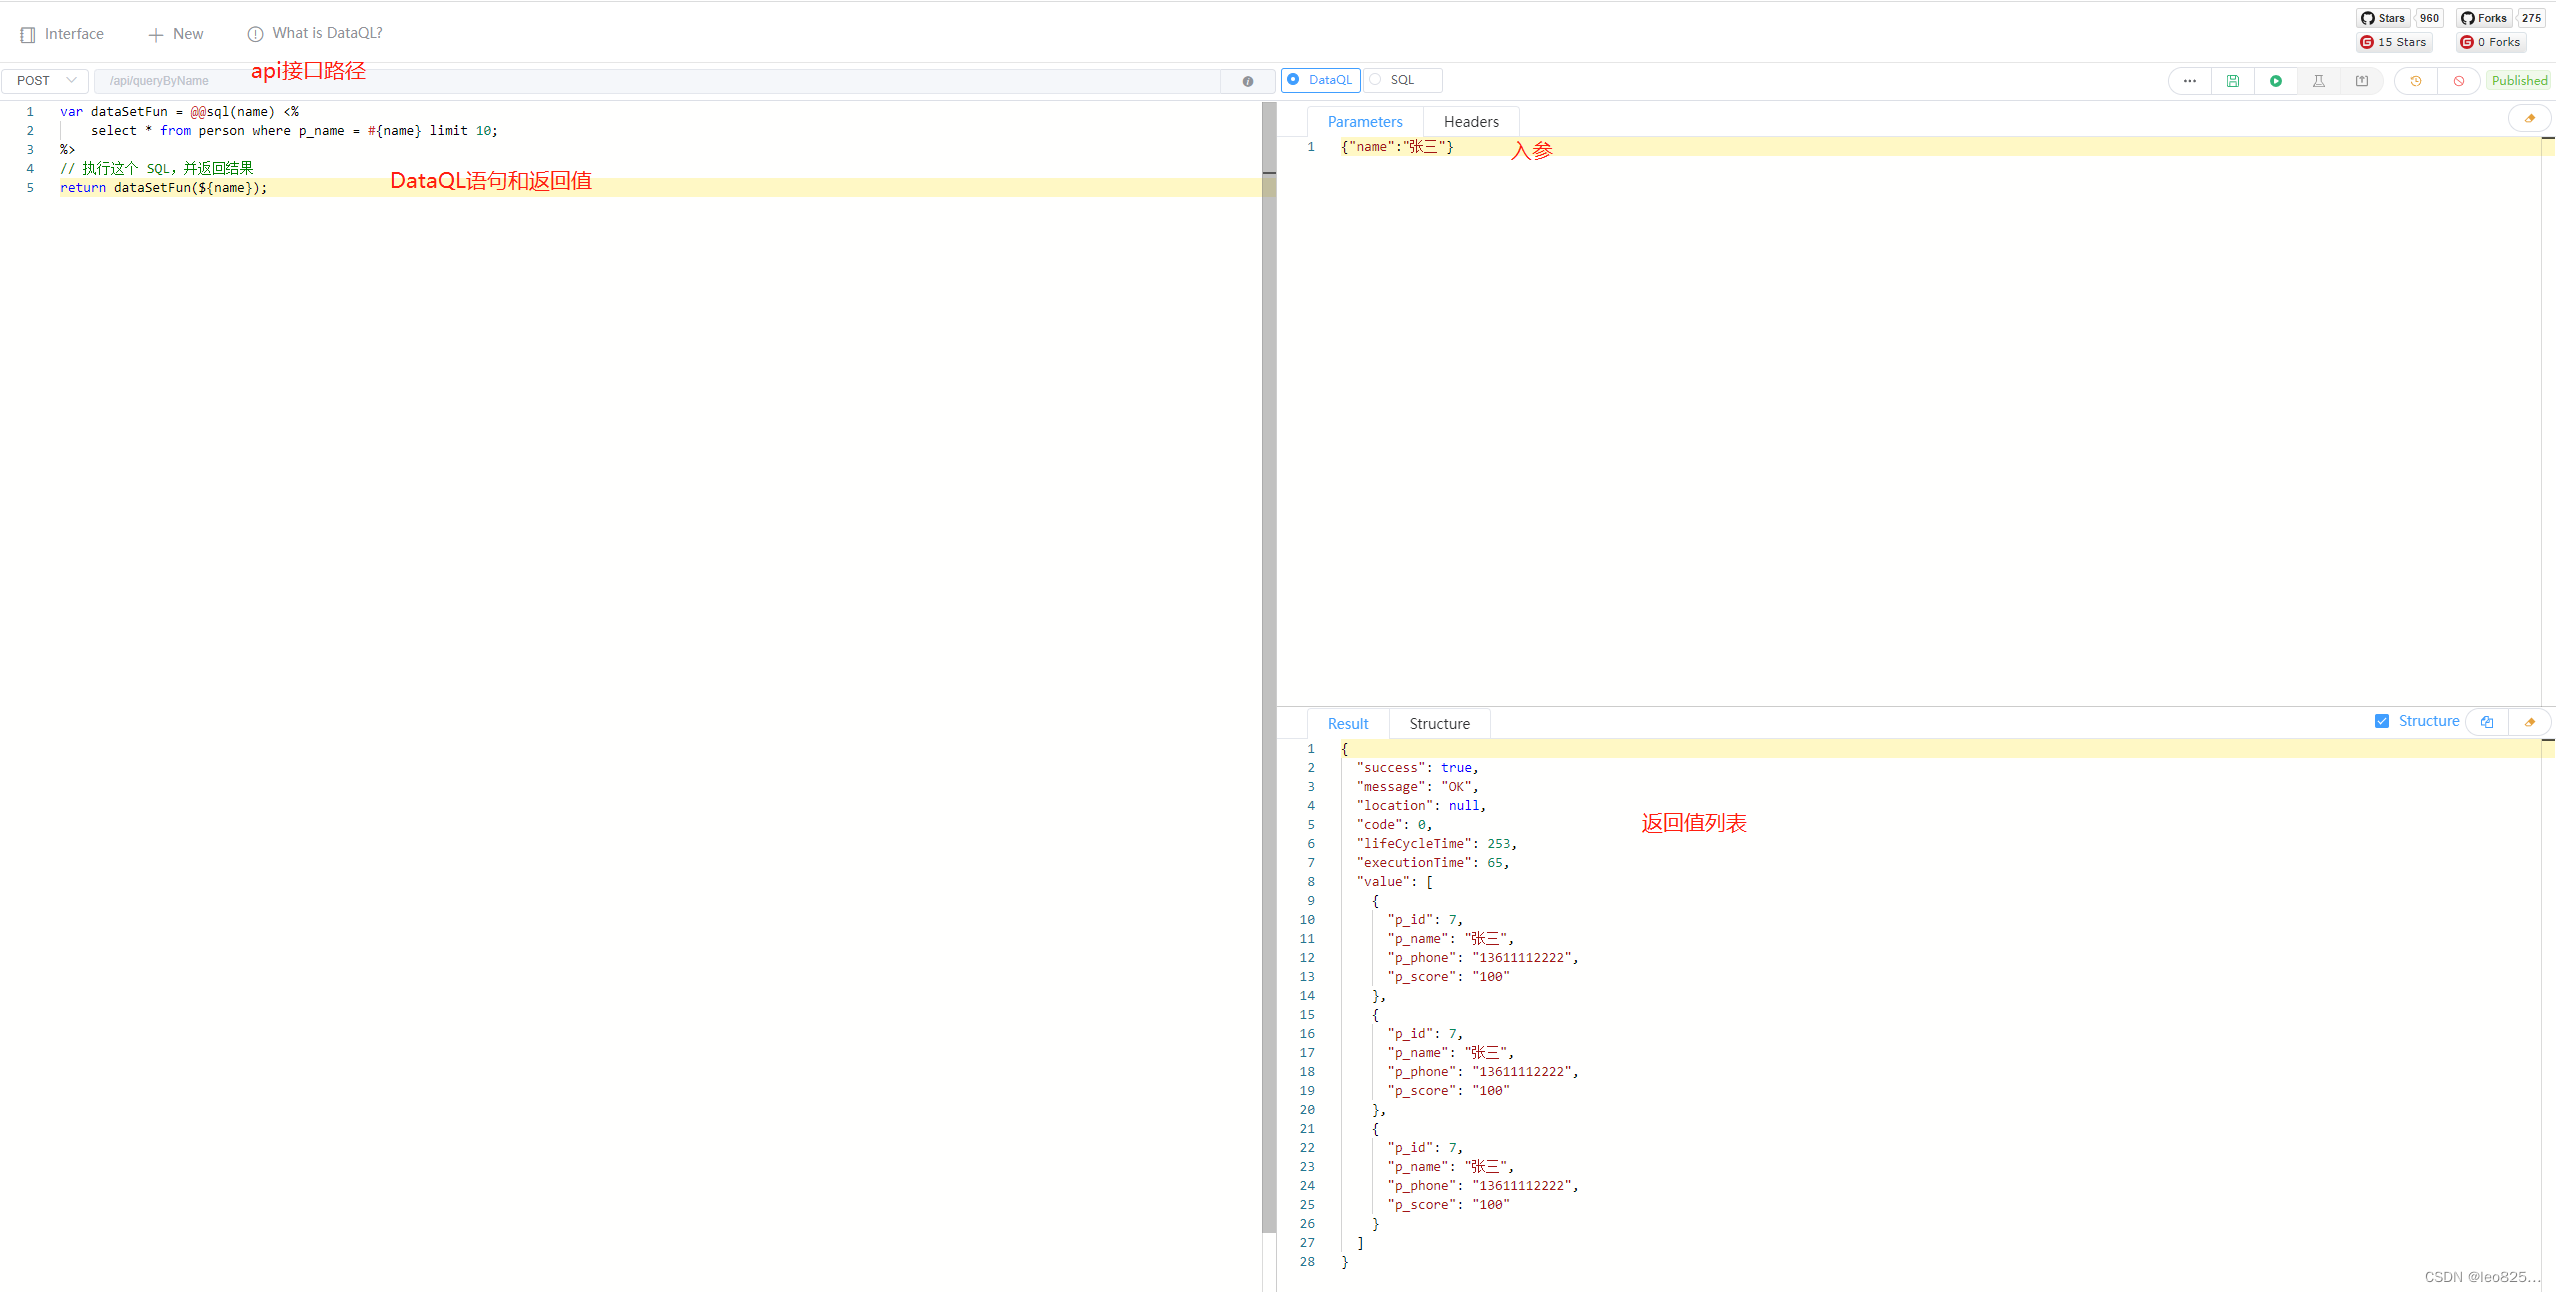Click "p_score": "100" on result line 25
This screenshot has width=2556, height=1292.
coord(1448,1205)
